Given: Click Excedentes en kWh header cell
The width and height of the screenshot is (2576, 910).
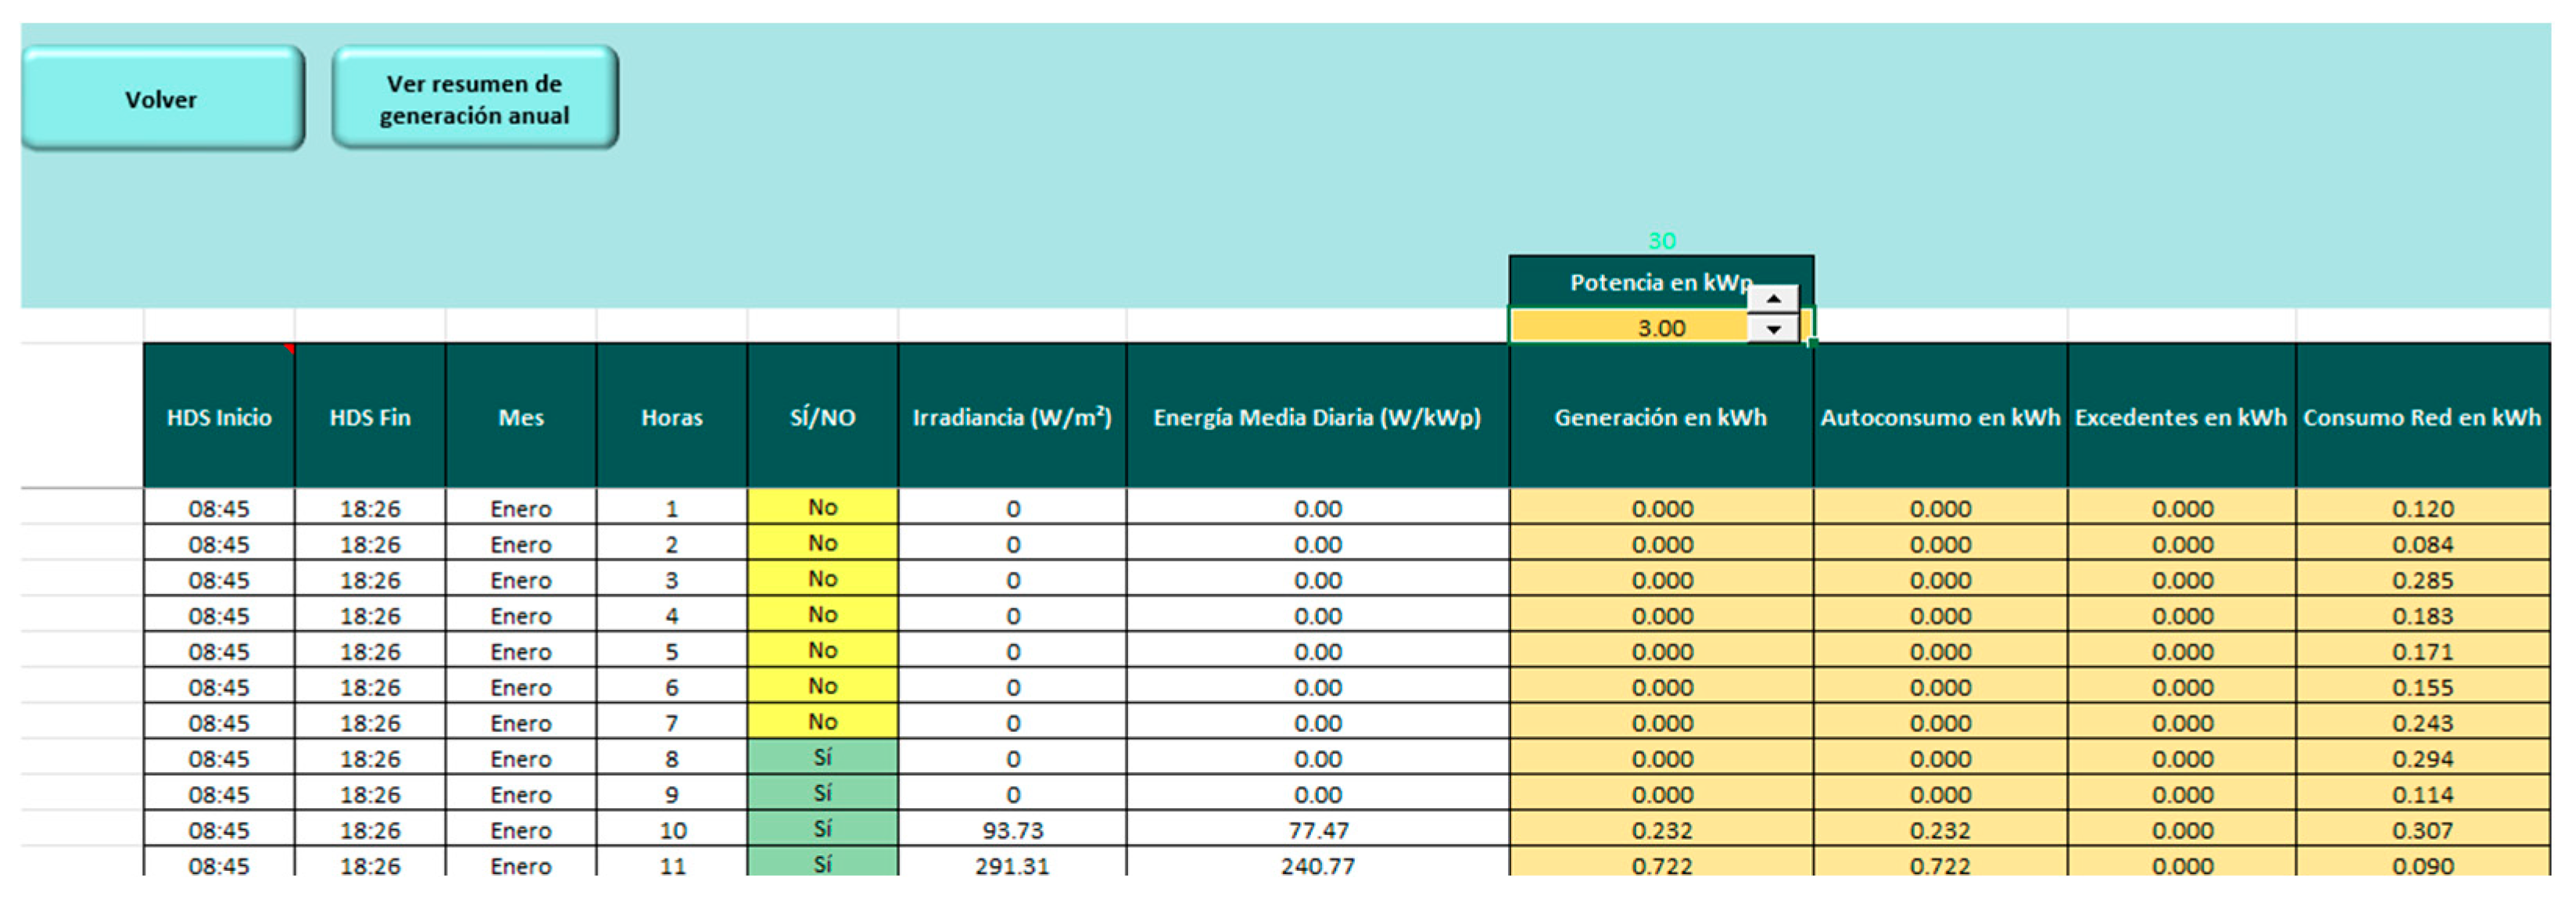Looking at the screenshot, I should [x=2181, y=417].
